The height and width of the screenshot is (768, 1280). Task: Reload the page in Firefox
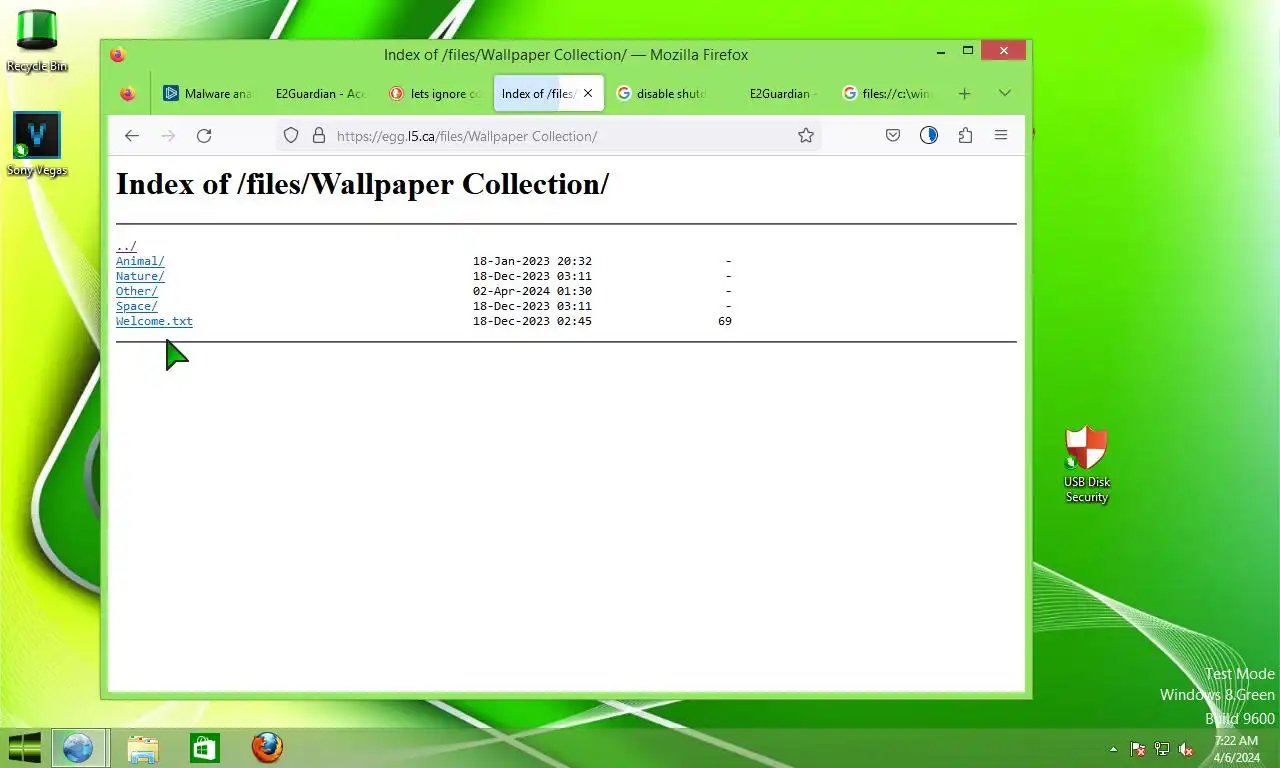point(204,136)
